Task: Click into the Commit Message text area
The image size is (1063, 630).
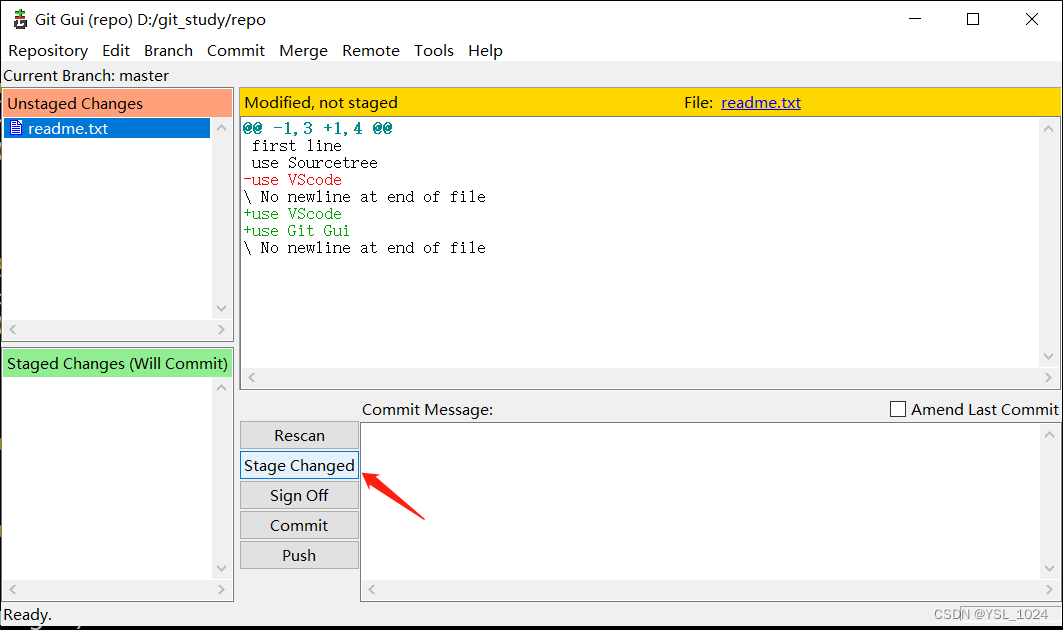Action: tap(701, 502)
